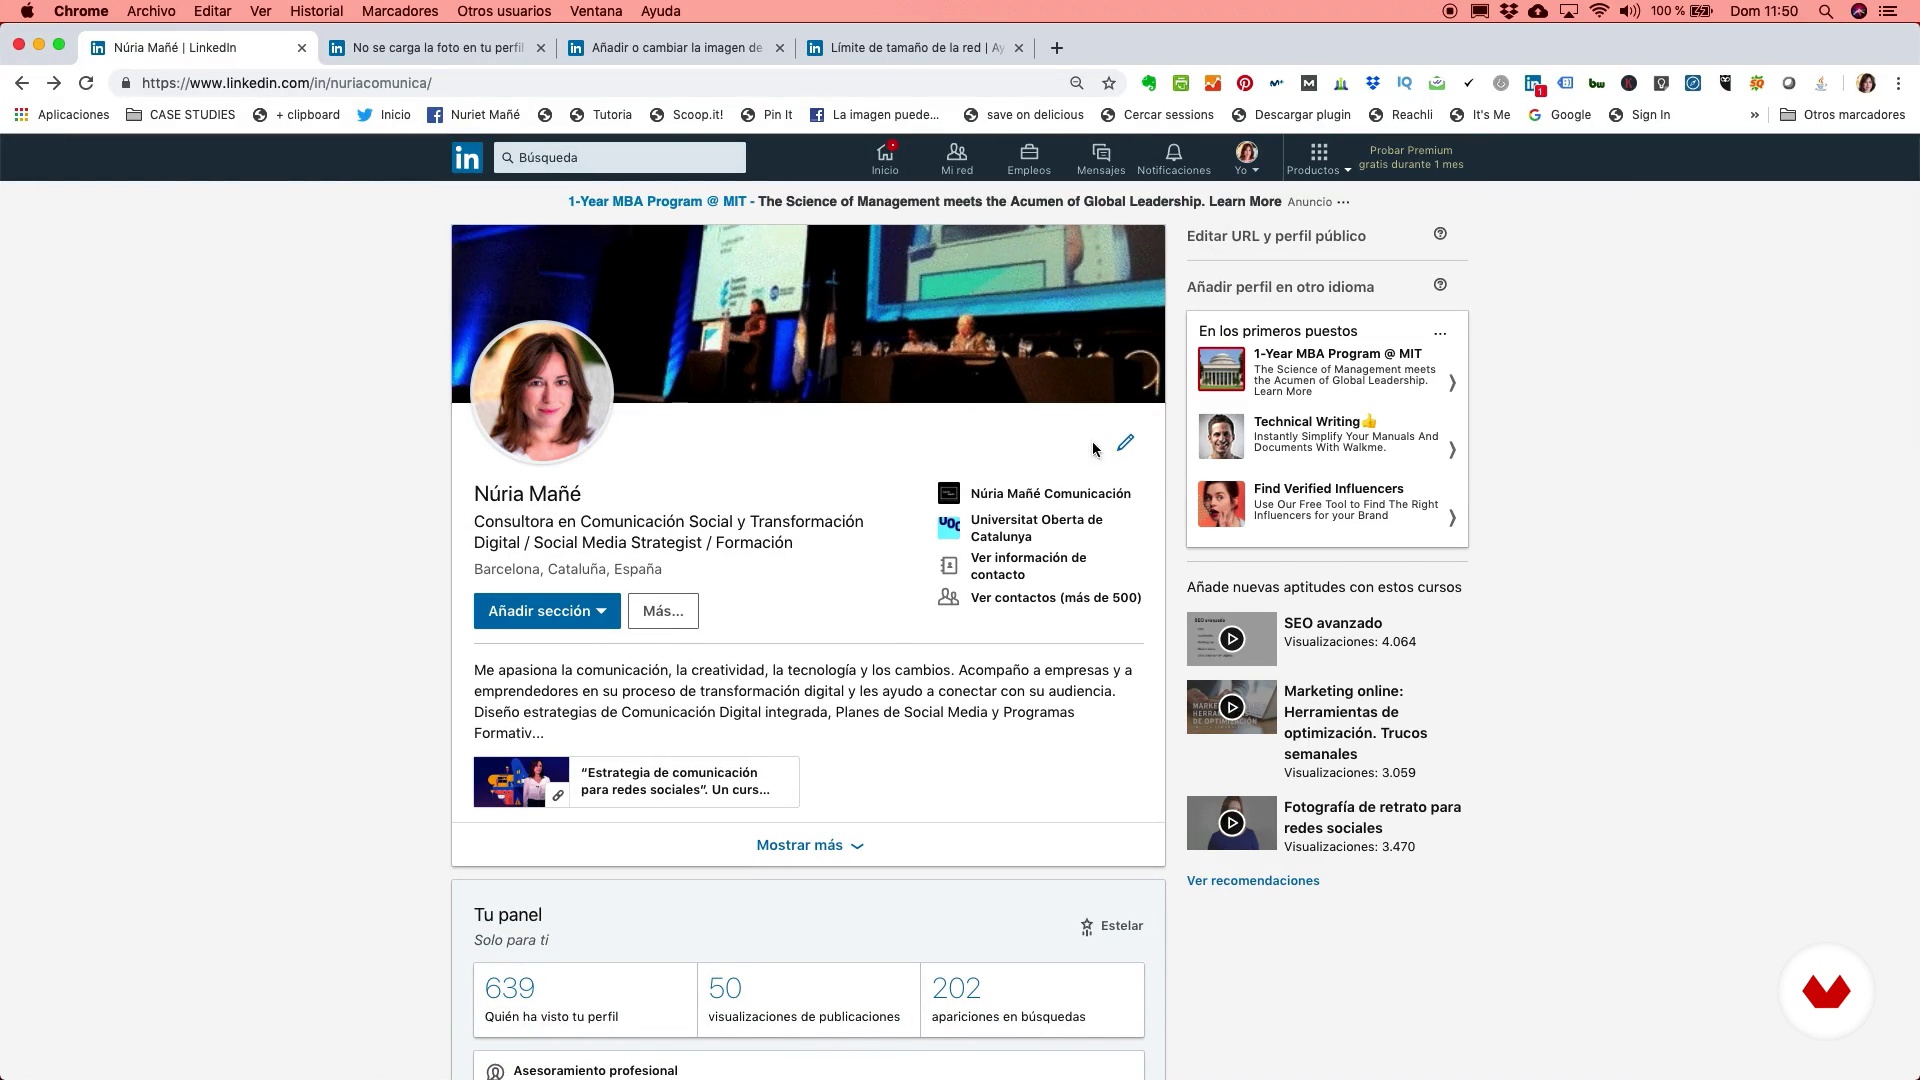Screen dimensions: 1920x1080
Task: Open options for En los primeros puestos
Action: tap(1440, 333)
